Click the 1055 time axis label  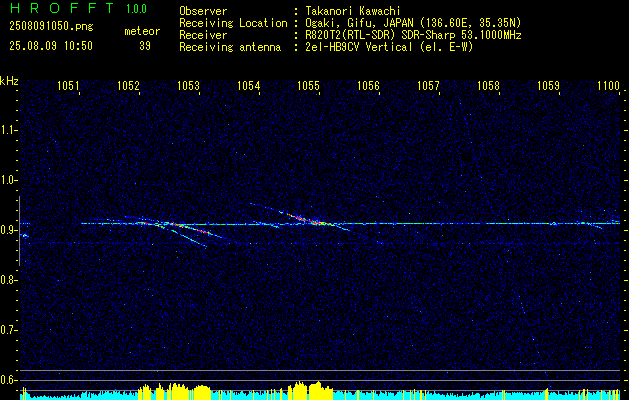(x=308, y=85)
